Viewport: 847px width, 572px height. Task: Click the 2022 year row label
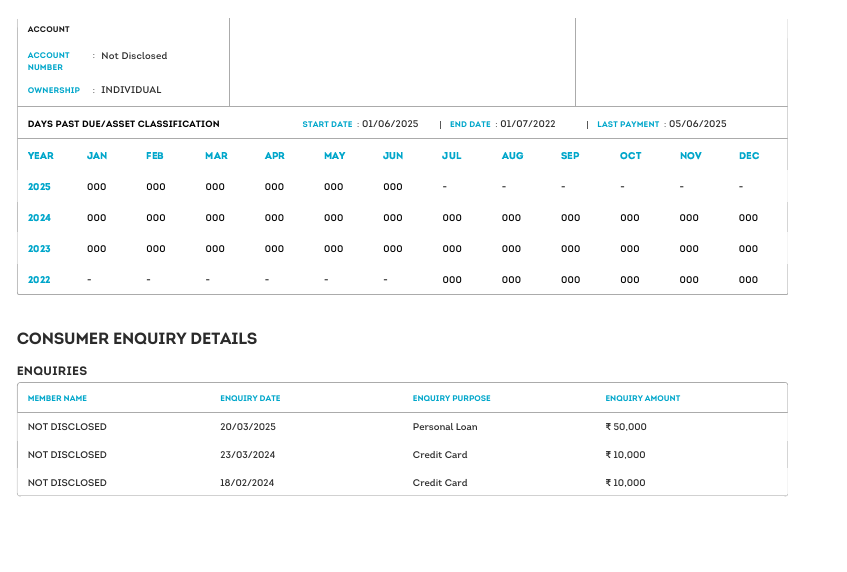click(39, 280)
